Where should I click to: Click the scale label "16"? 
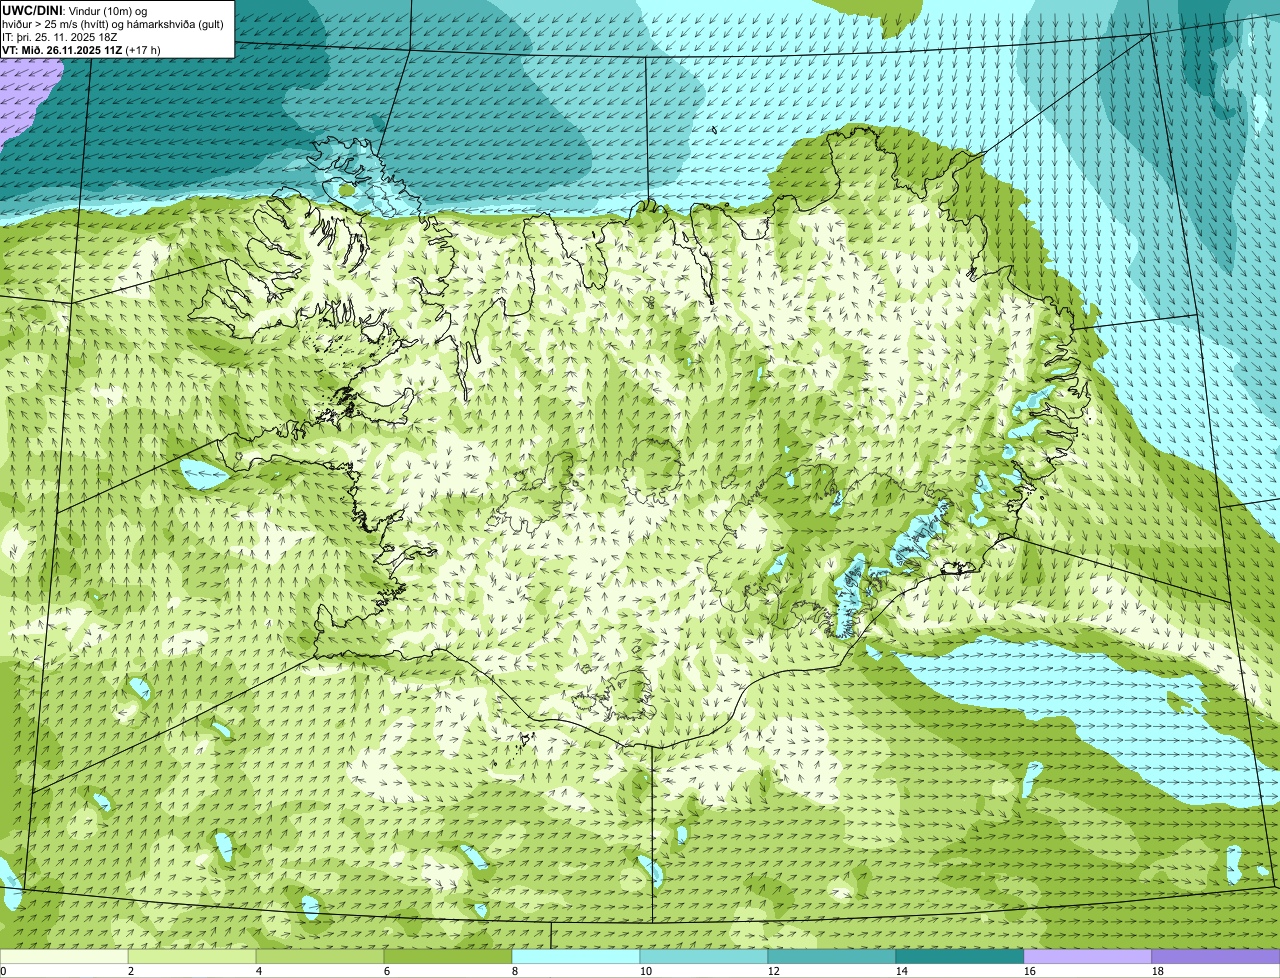[x=1030, y=971]
